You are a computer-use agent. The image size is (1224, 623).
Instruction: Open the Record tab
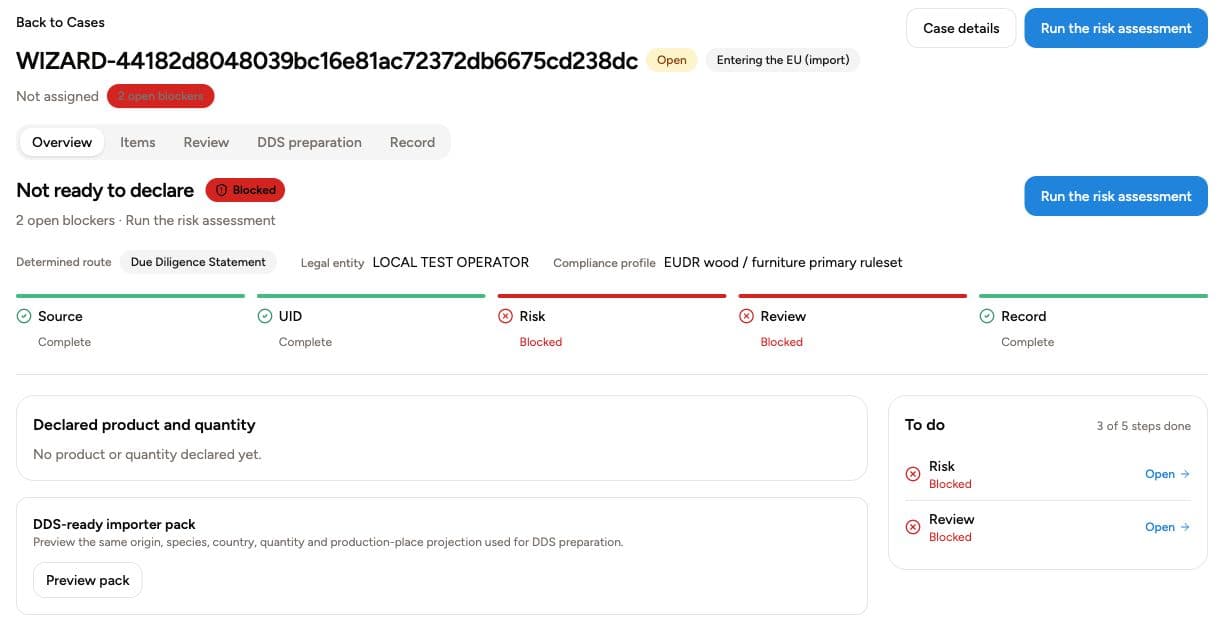click(412, 142)
